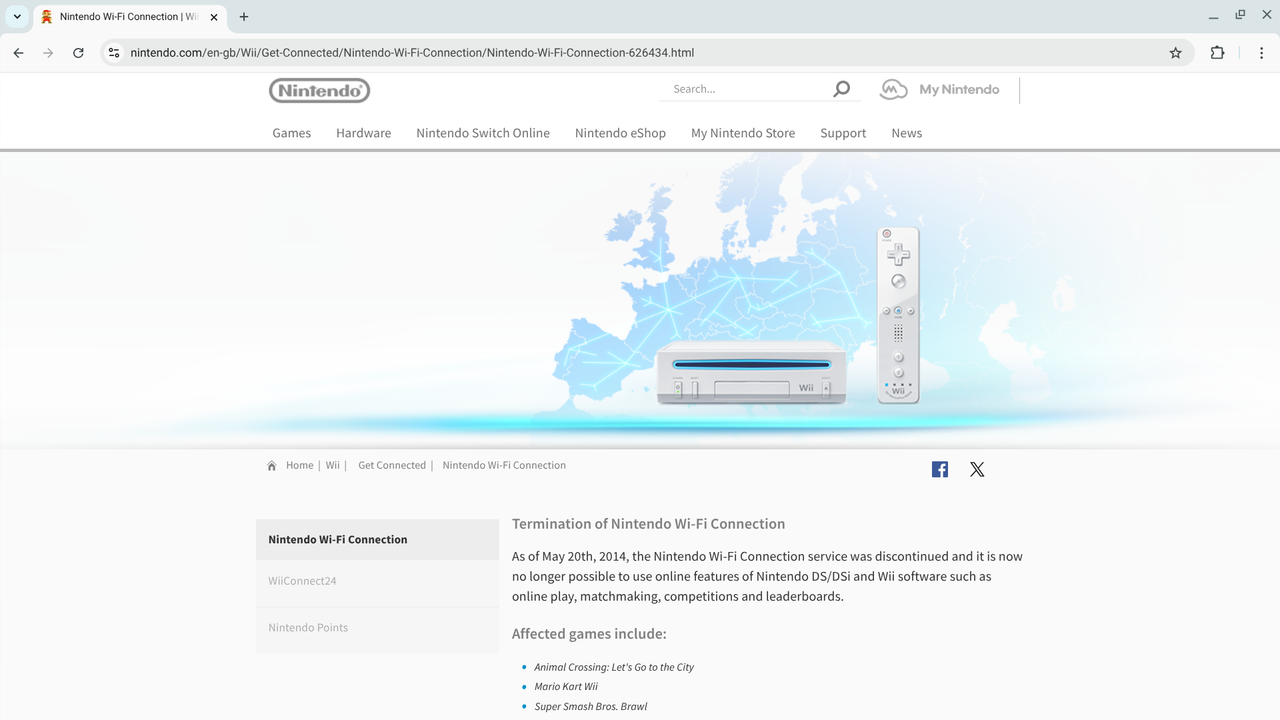The height and width of the screenshot is (720, 1280).
Task: View site information icon in address bar
Action: click(114, 53)
